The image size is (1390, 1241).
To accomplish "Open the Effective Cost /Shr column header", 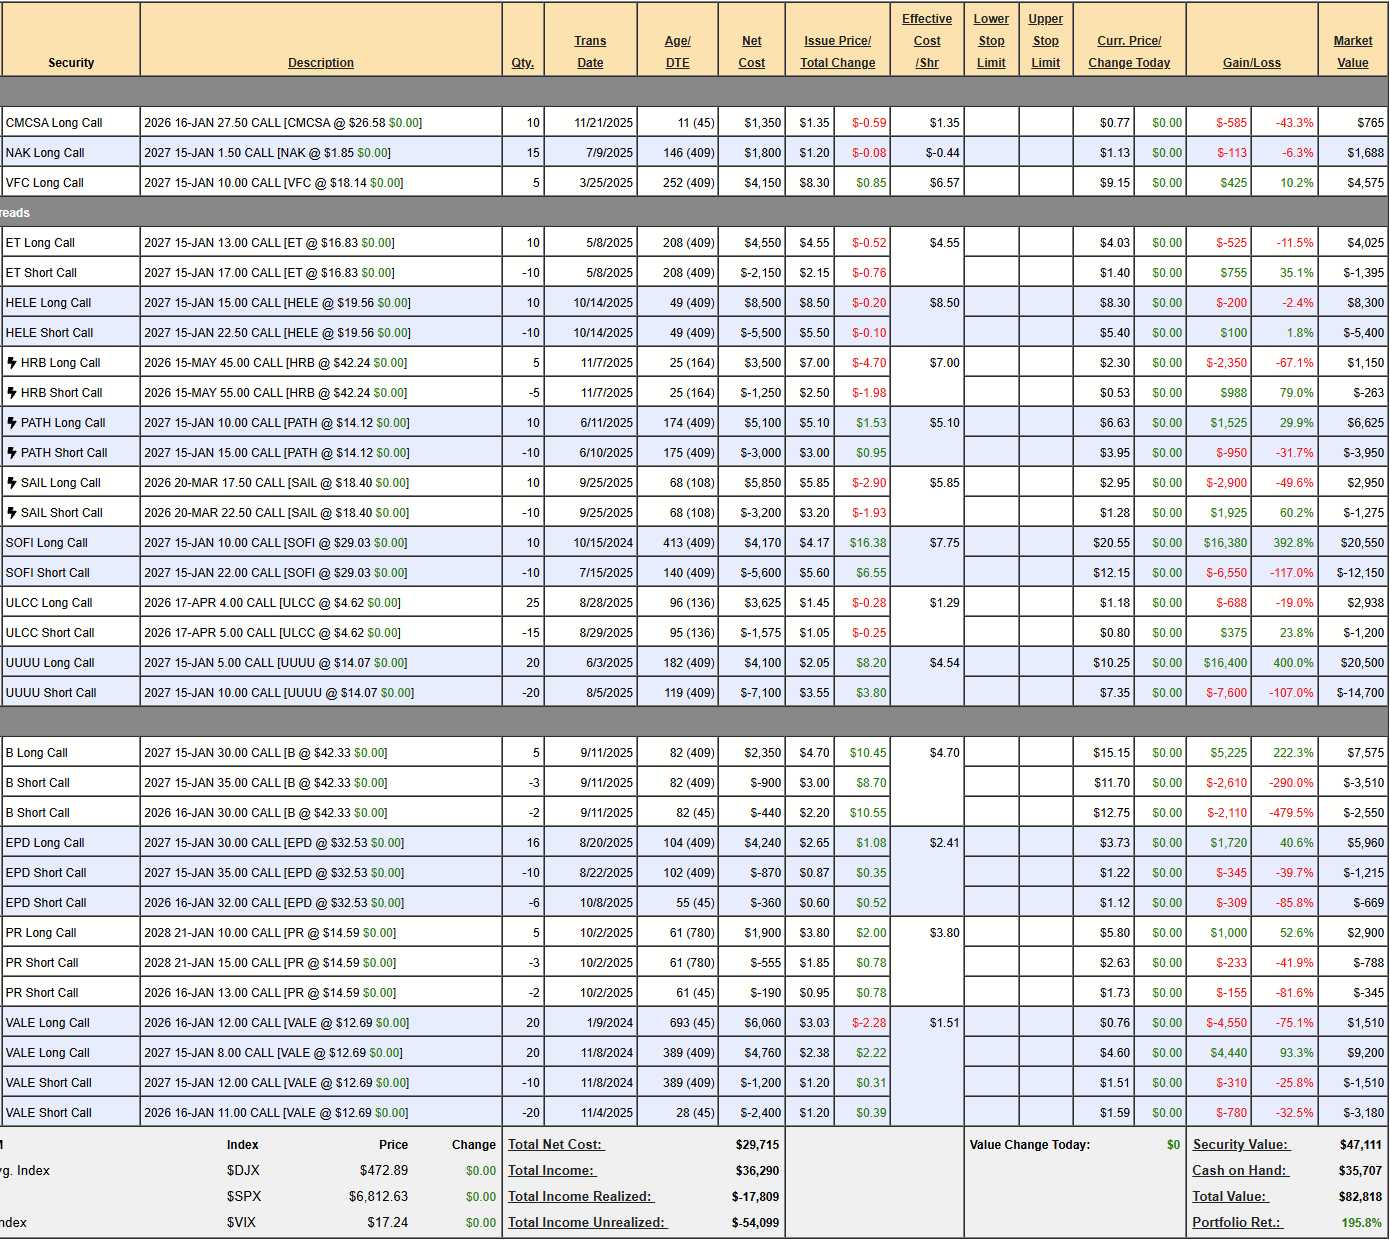I will 926,41.
